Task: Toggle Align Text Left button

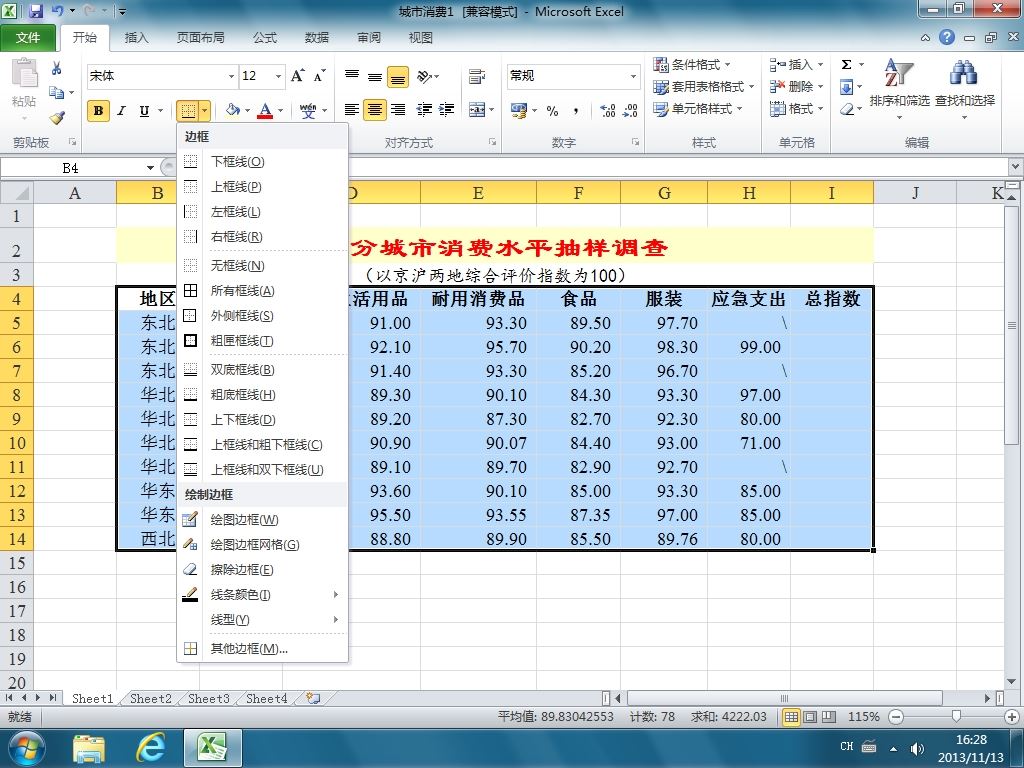Action: (x=351, y=110)
